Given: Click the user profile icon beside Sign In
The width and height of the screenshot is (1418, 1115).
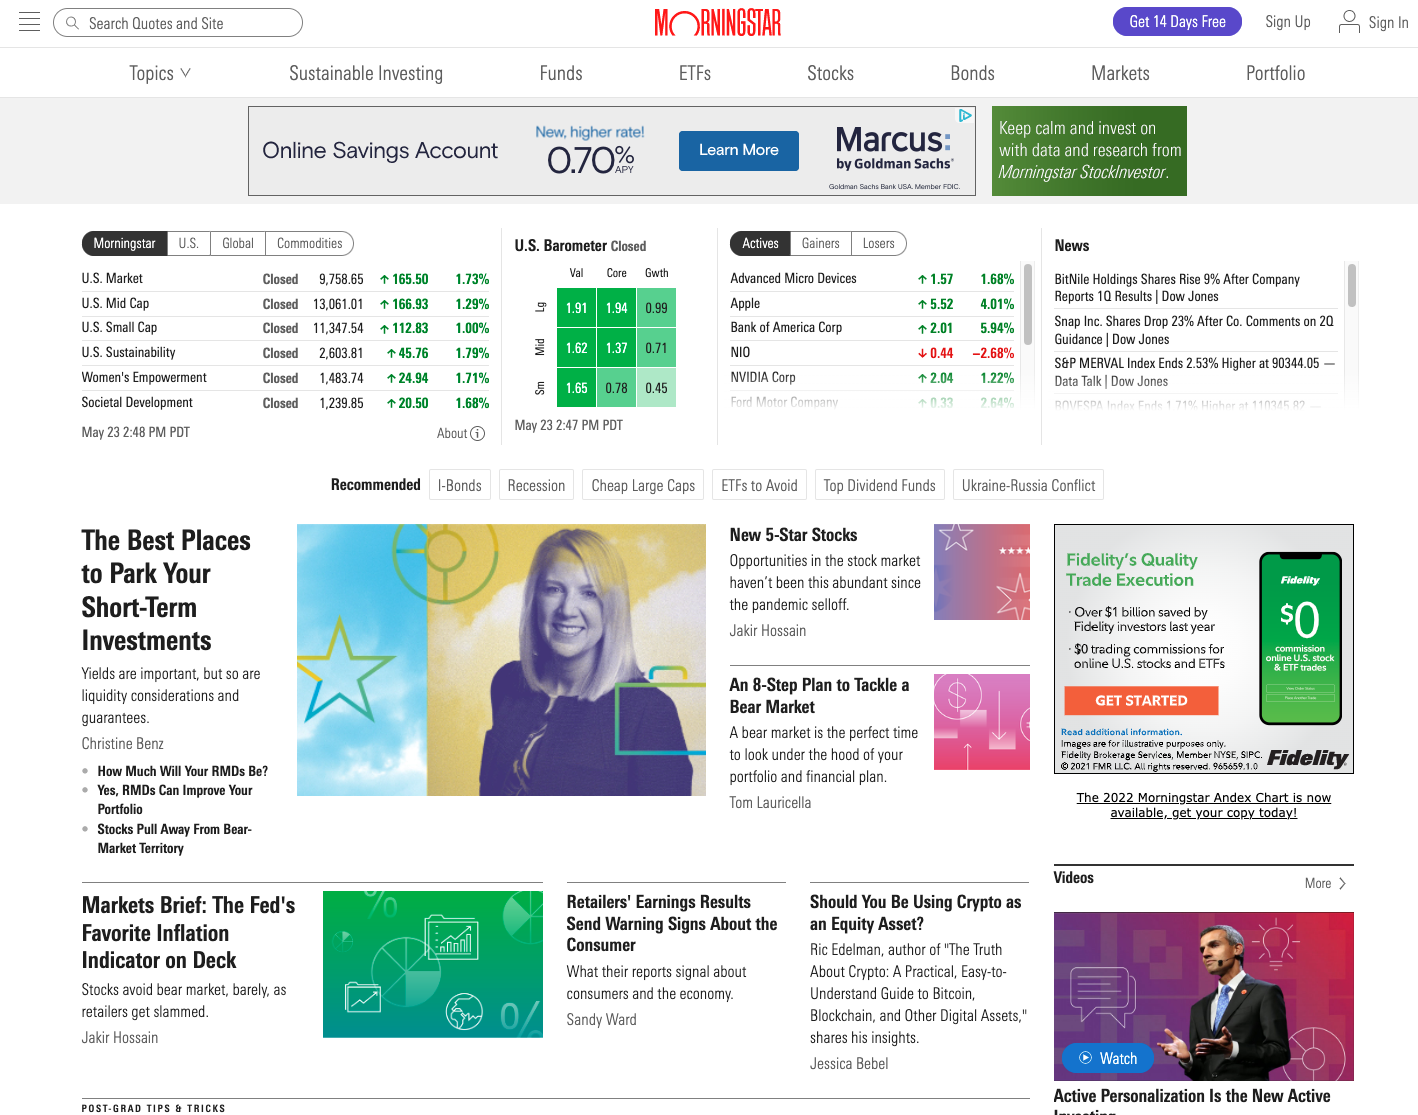Looking at the screenshot, I should (1349, 22).
